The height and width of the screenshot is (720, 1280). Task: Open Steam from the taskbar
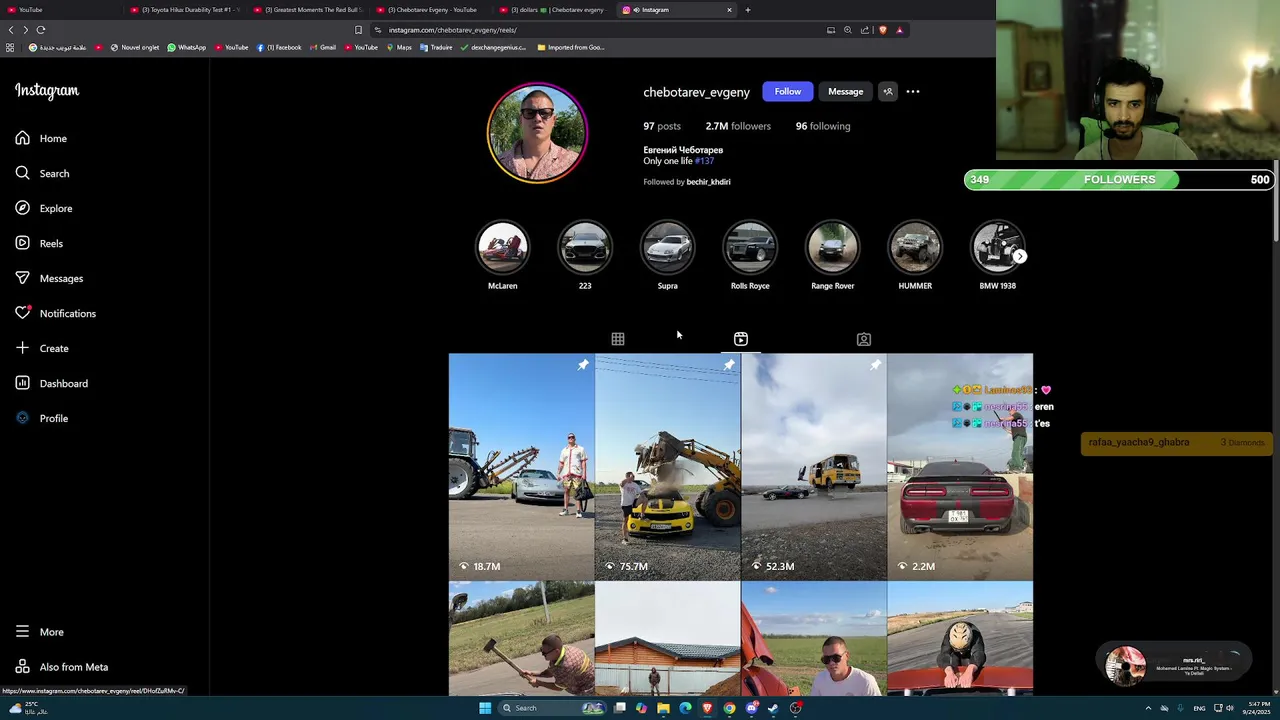(x=773, y=708)
